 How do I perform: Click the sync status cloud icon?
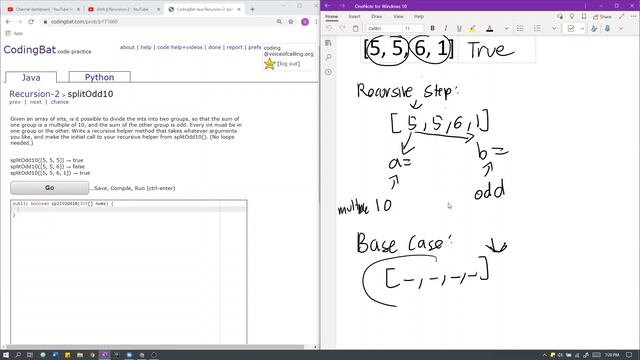click(x=560, y=16)
